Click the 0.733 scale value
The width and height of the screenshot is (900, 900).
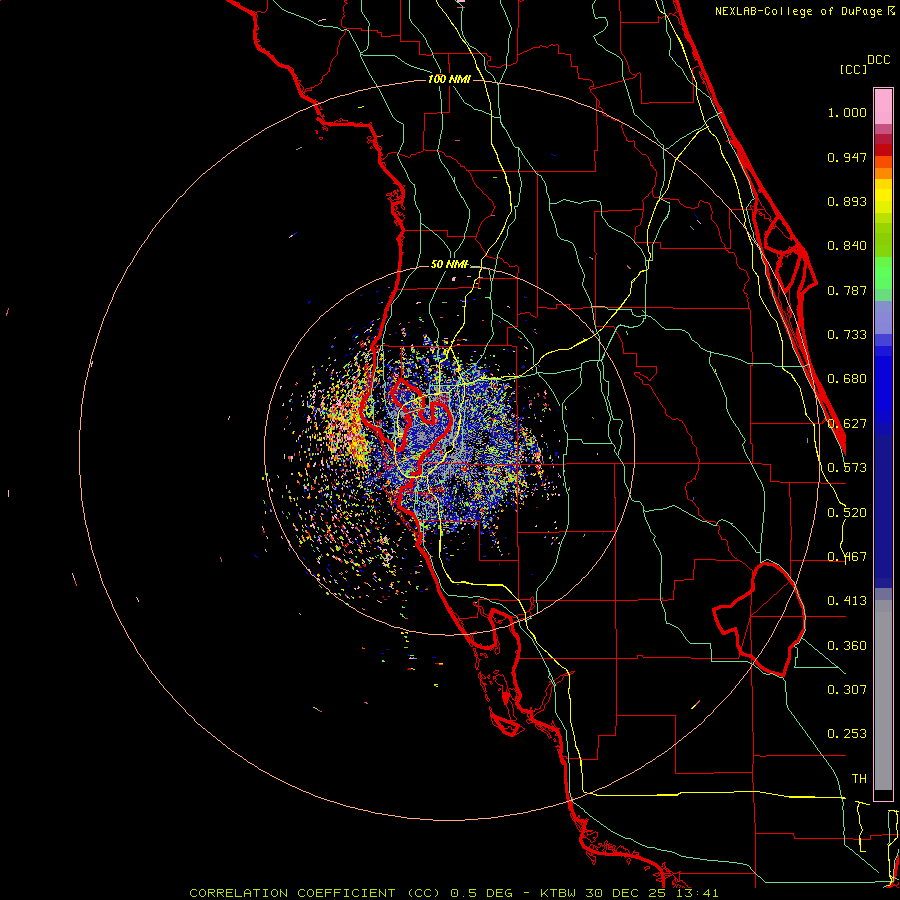[x=847, y=335]
